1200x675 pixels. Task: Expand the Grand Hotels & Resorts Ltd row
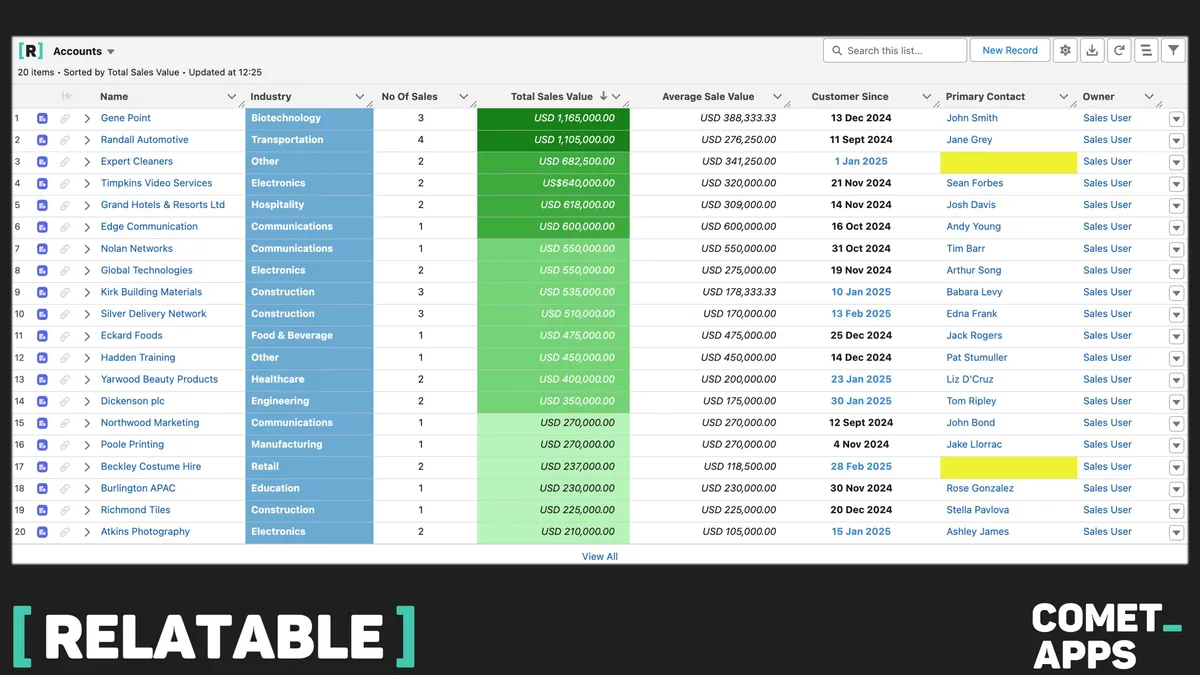87,205
